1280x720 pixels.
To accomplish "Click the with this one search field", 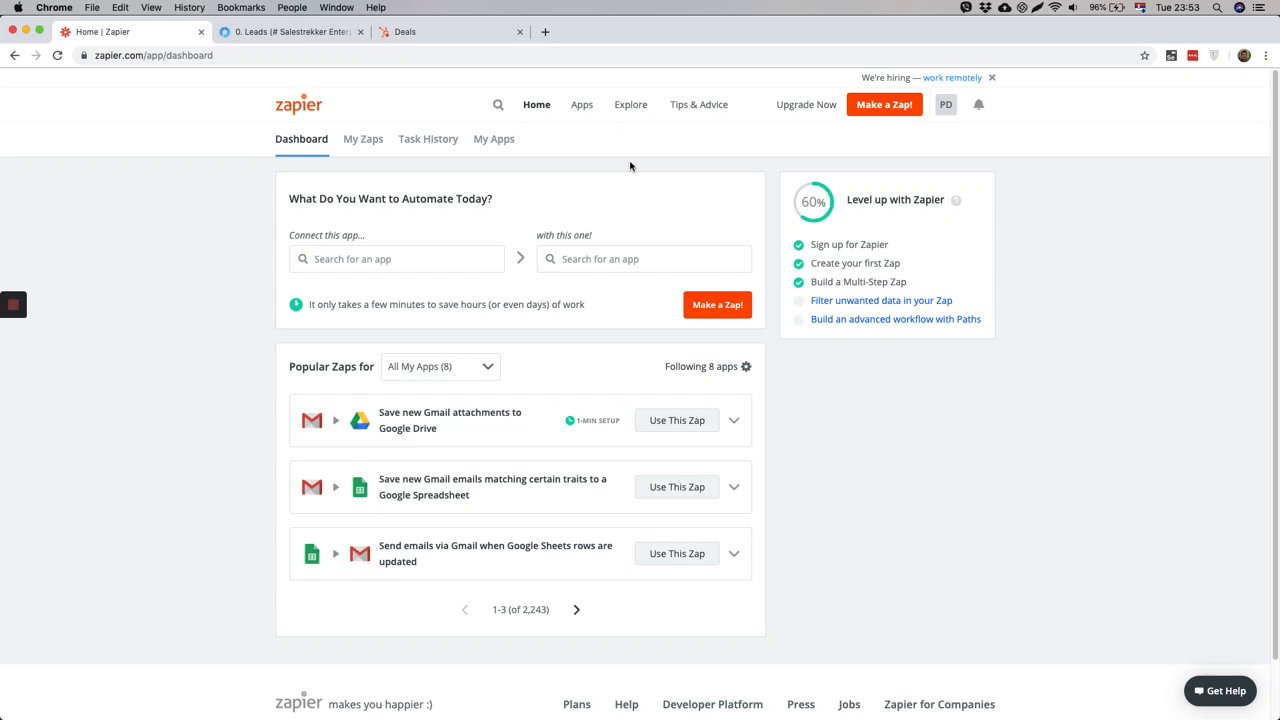I will pyautogui.click(x=644, y=259).
